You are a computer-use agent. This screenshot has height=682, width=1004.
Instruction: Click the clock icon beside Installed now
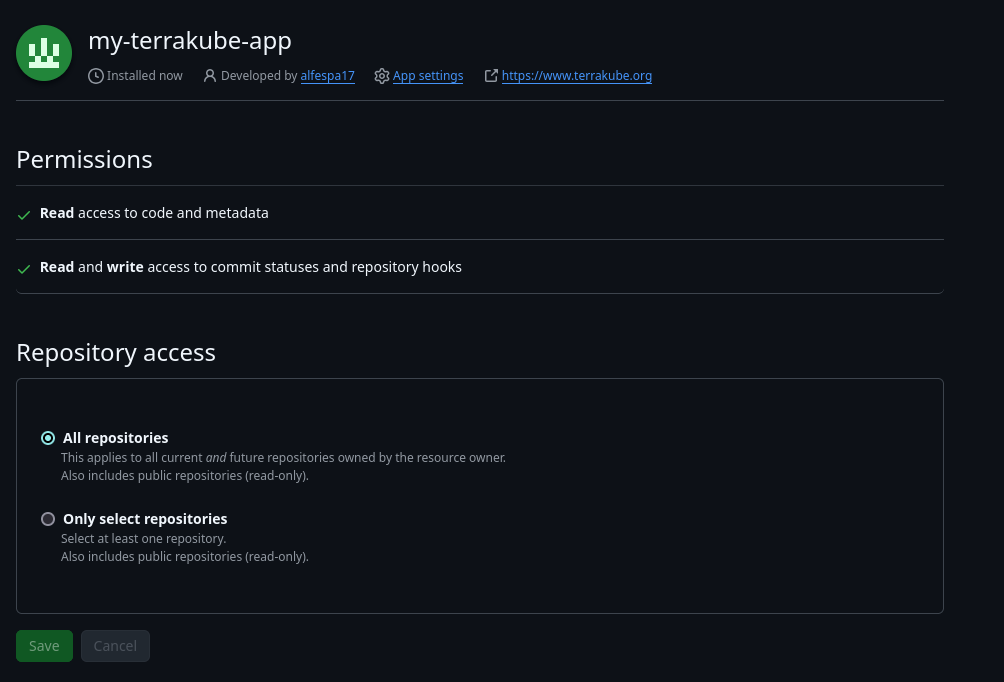(x=96, y=76)
